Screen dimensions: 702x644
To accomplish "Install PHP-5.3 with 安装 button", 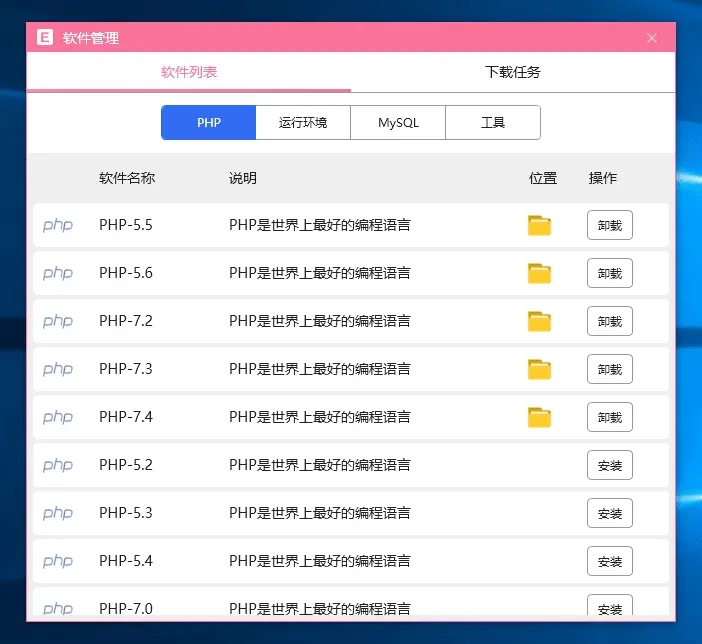I will (610, 513).
